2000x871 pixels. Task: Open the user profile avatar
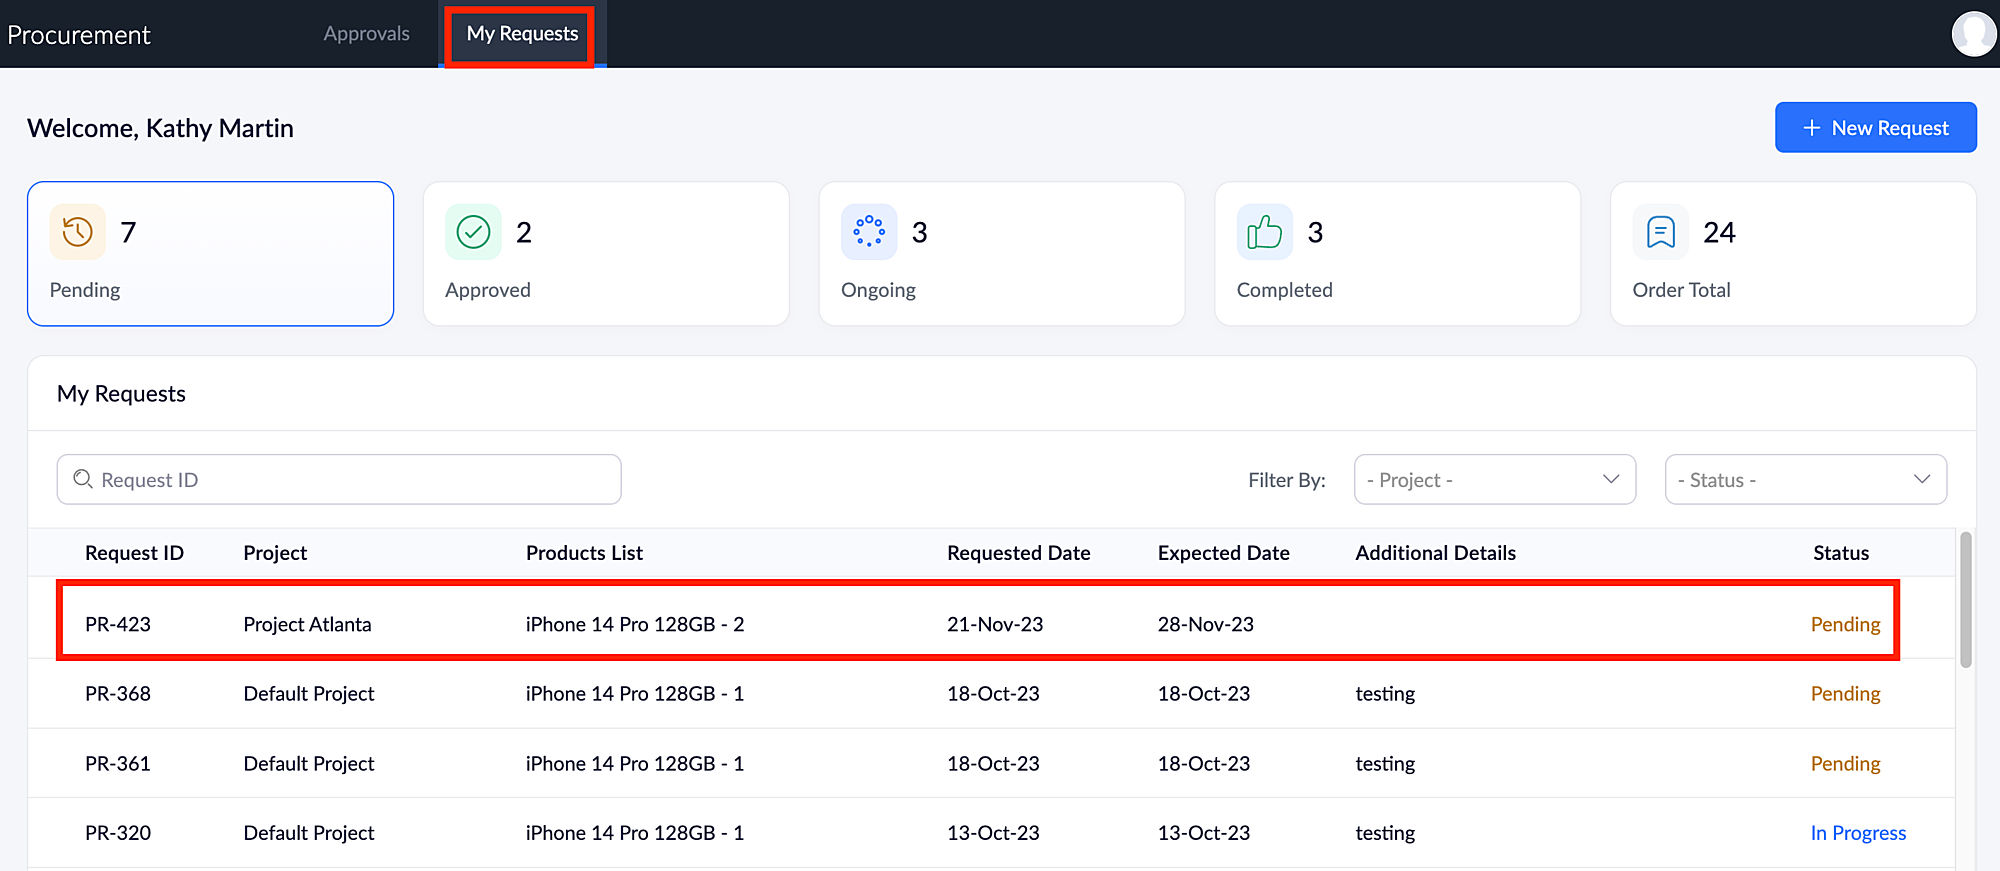(1974, 34)
